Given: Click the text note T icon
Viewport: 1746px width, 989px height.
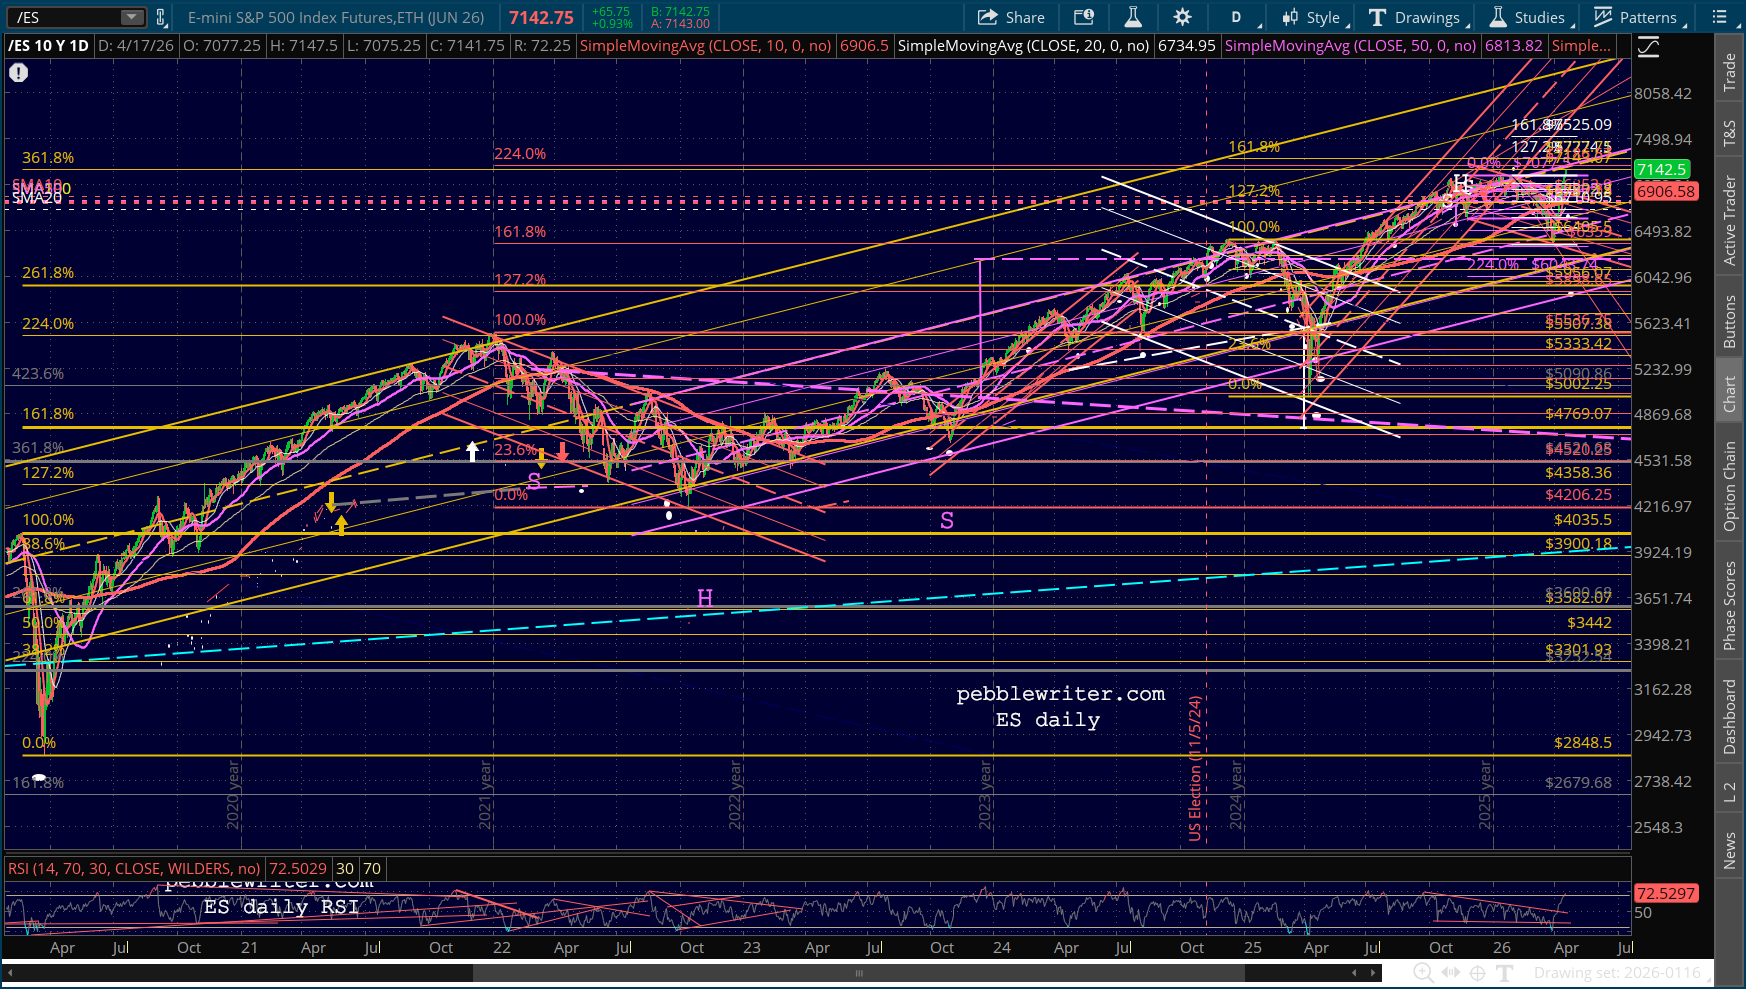Looking at the screenshot, I should click(x=1504, y=973).
